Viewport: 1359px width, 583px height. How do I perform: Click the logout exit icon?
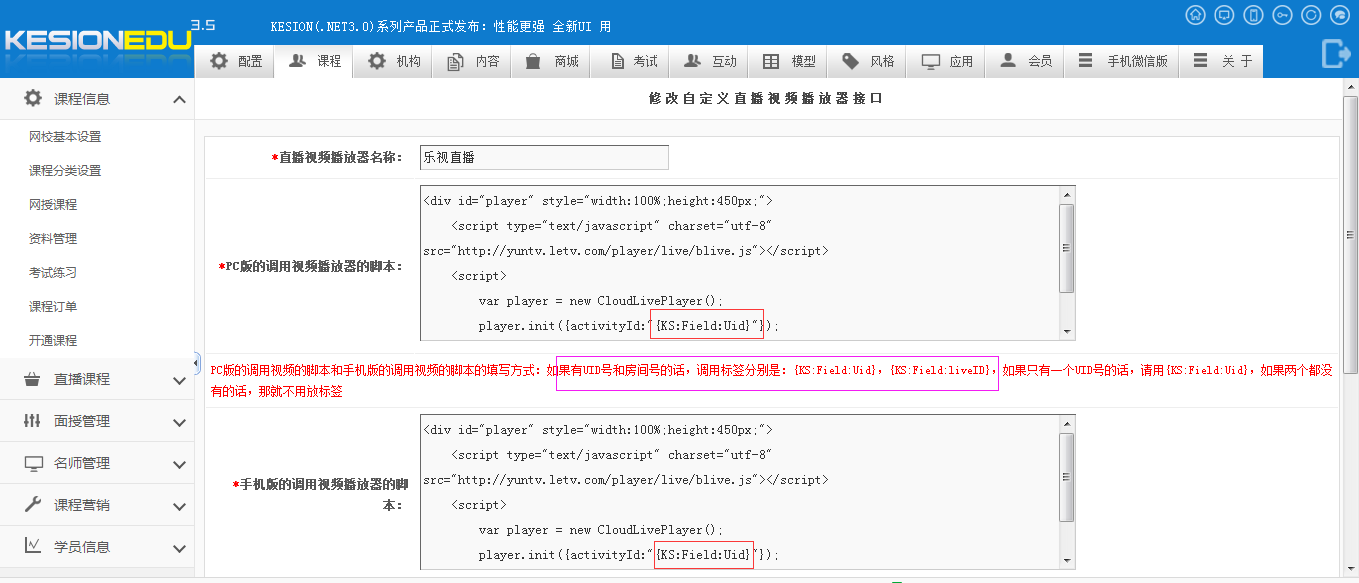[x=1335, y=53]
